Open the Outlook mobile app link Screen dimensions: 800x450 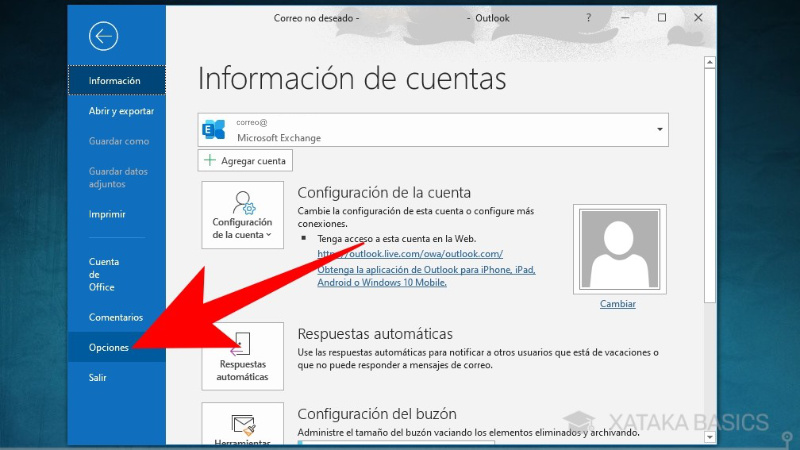click(x=426, y=276)
